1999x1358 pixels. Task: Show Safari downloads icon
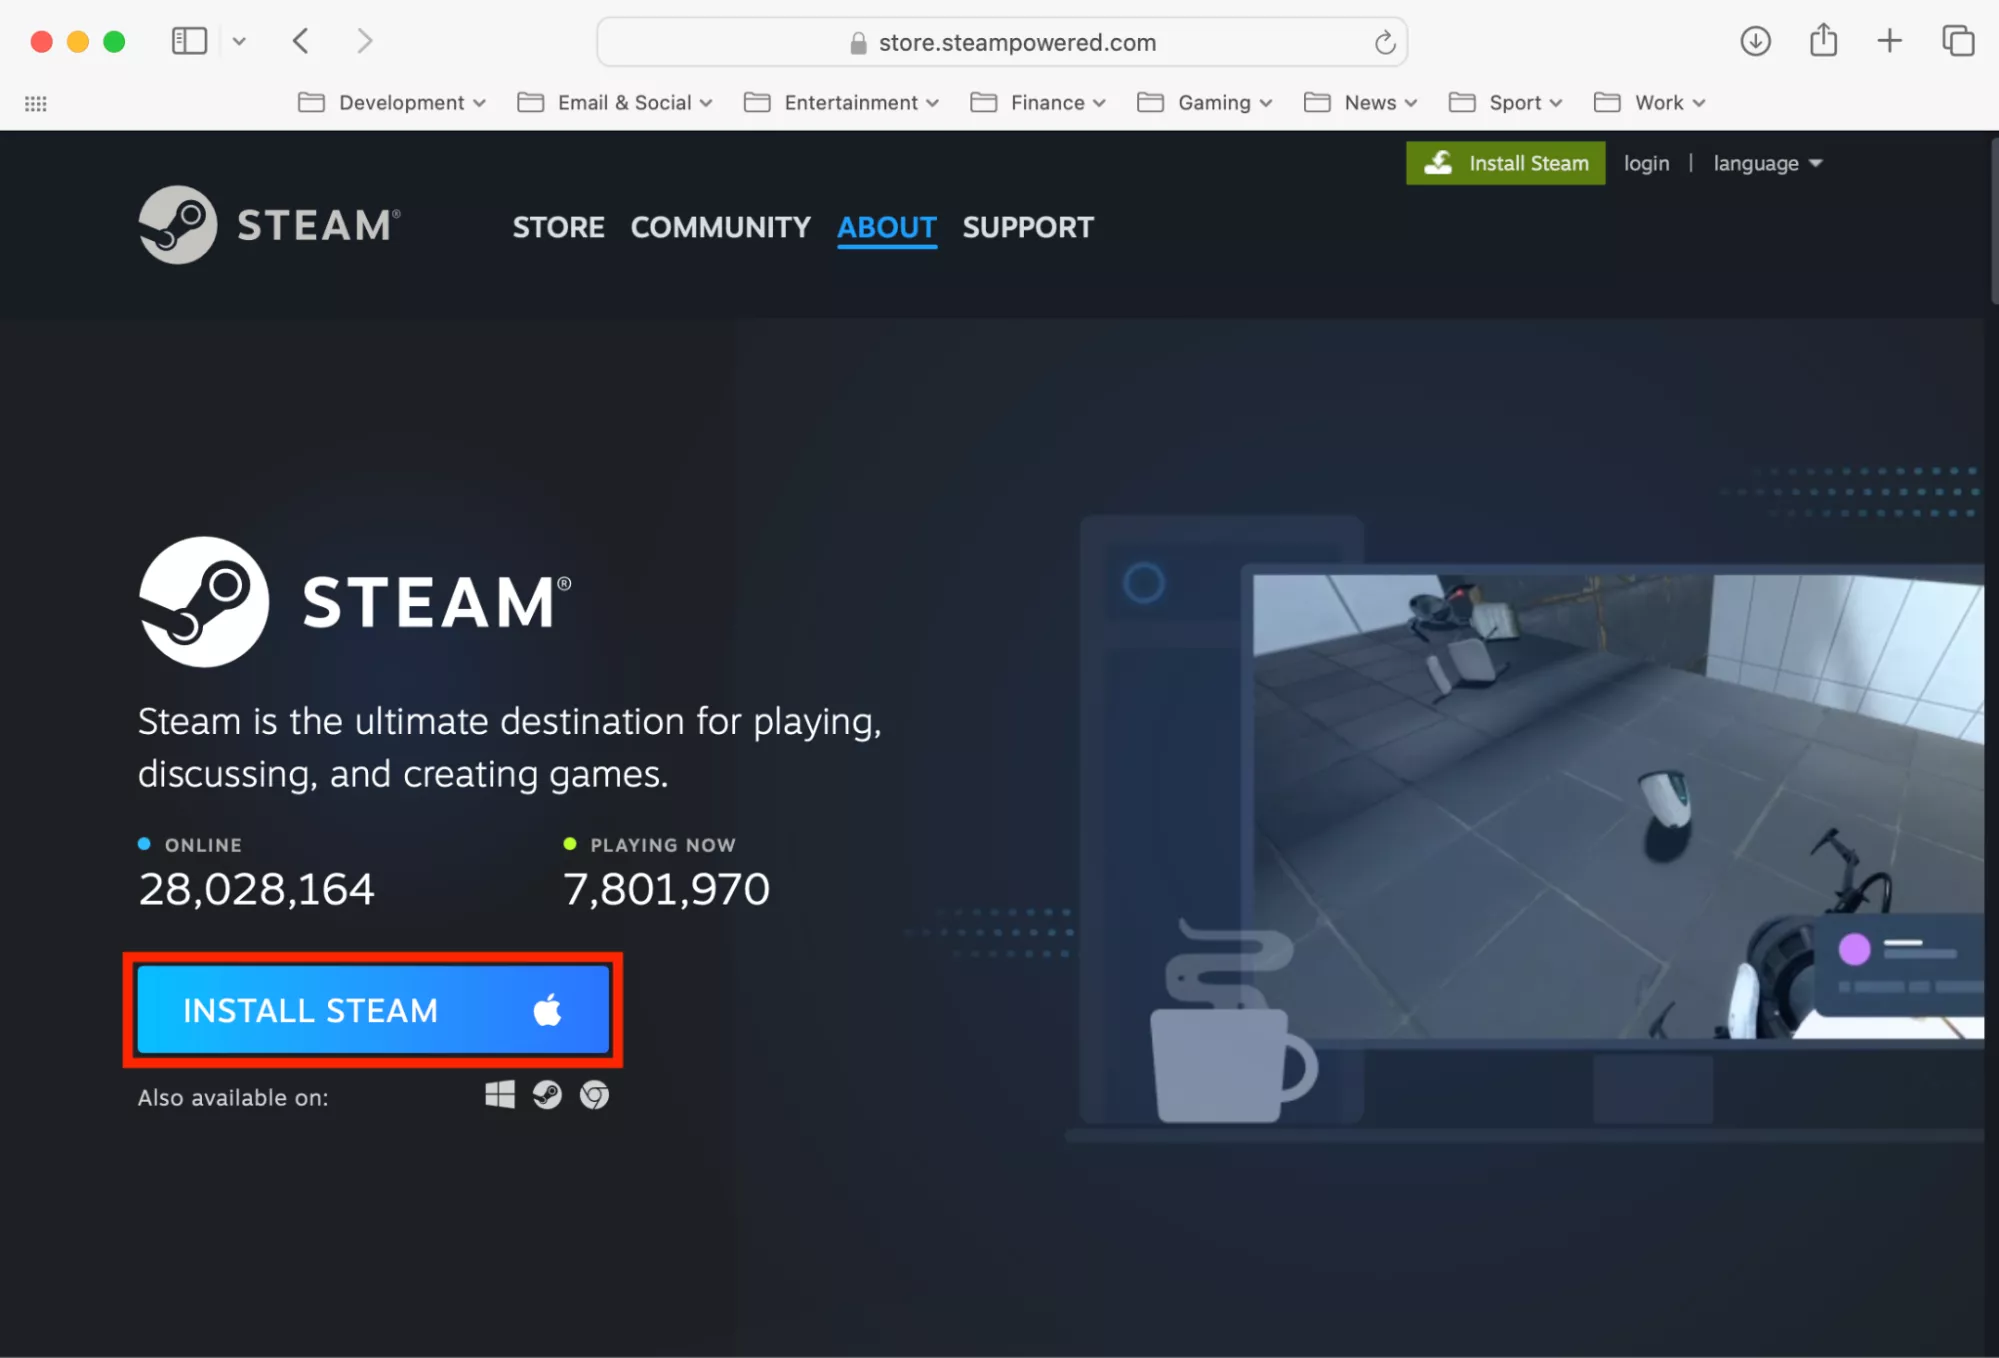point(1755,41)
